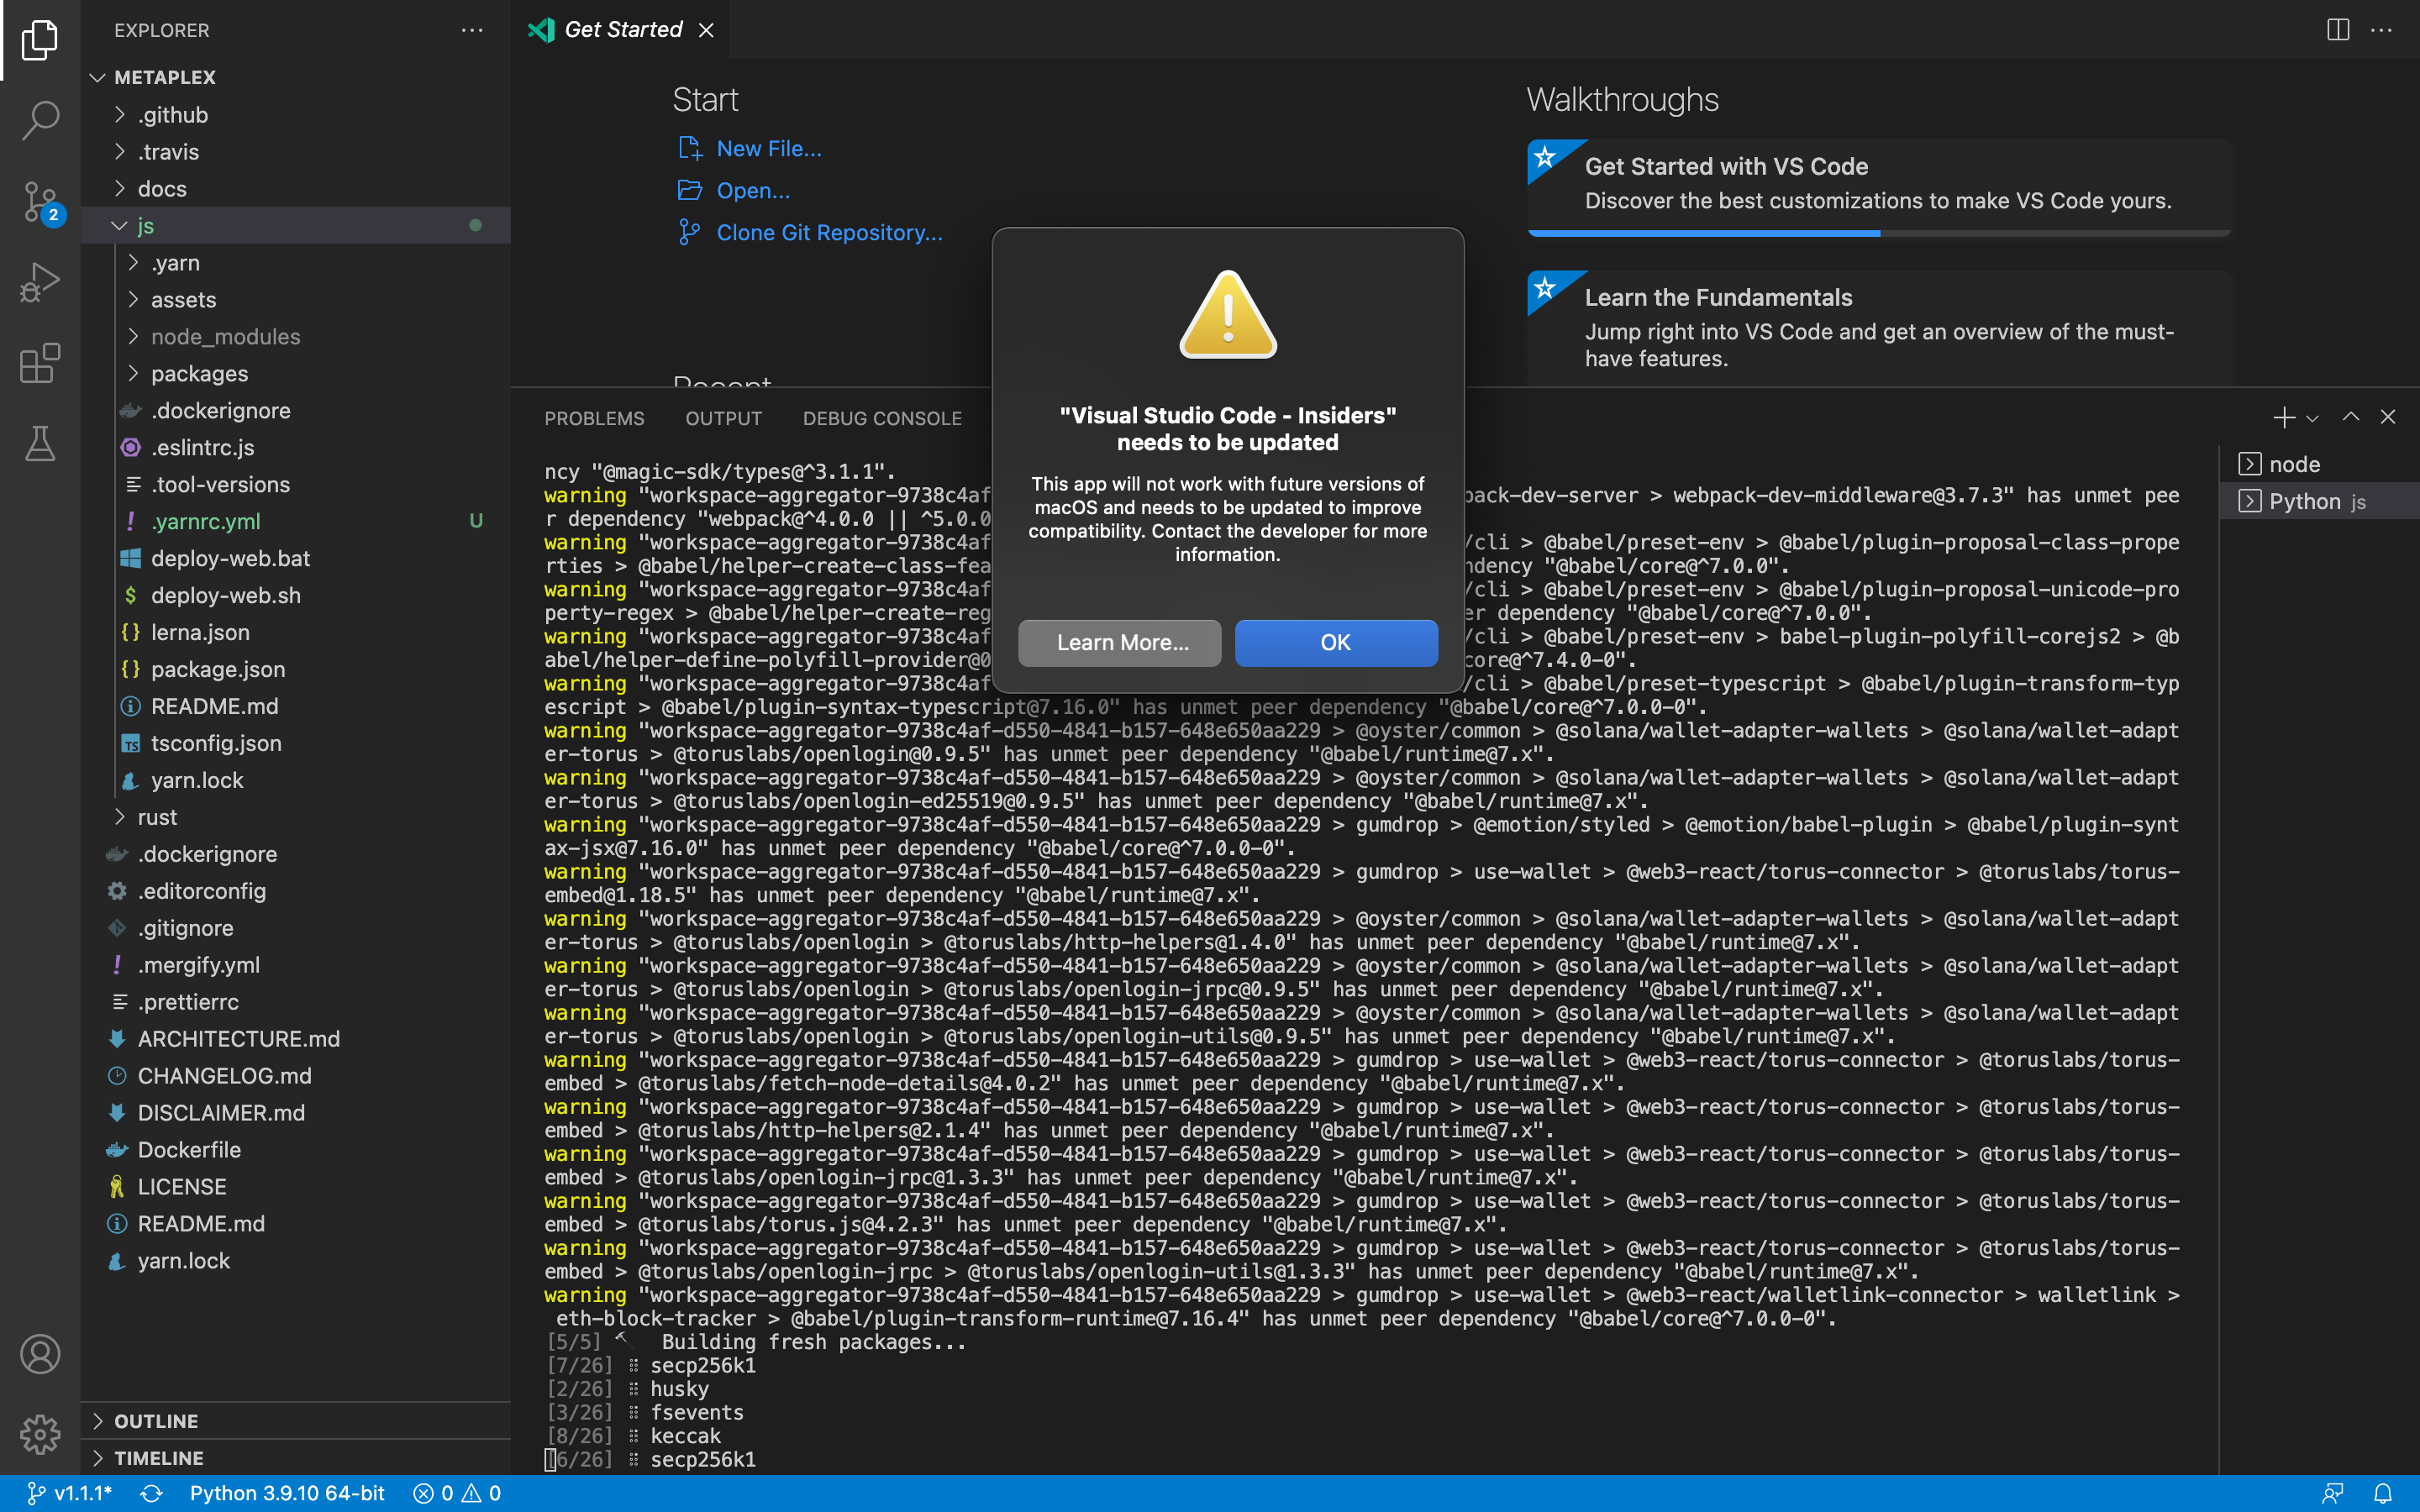Open Learn the Fundamentals walkthrough card

pyautogui.click(x=1878, y=327)
